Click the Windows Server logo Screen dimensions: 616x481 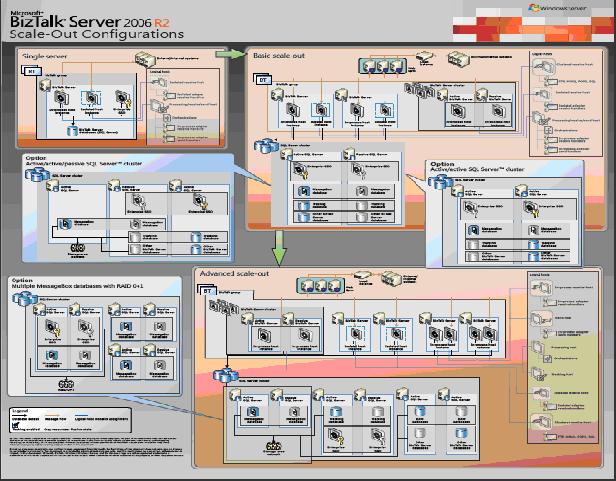coord(557,8)
